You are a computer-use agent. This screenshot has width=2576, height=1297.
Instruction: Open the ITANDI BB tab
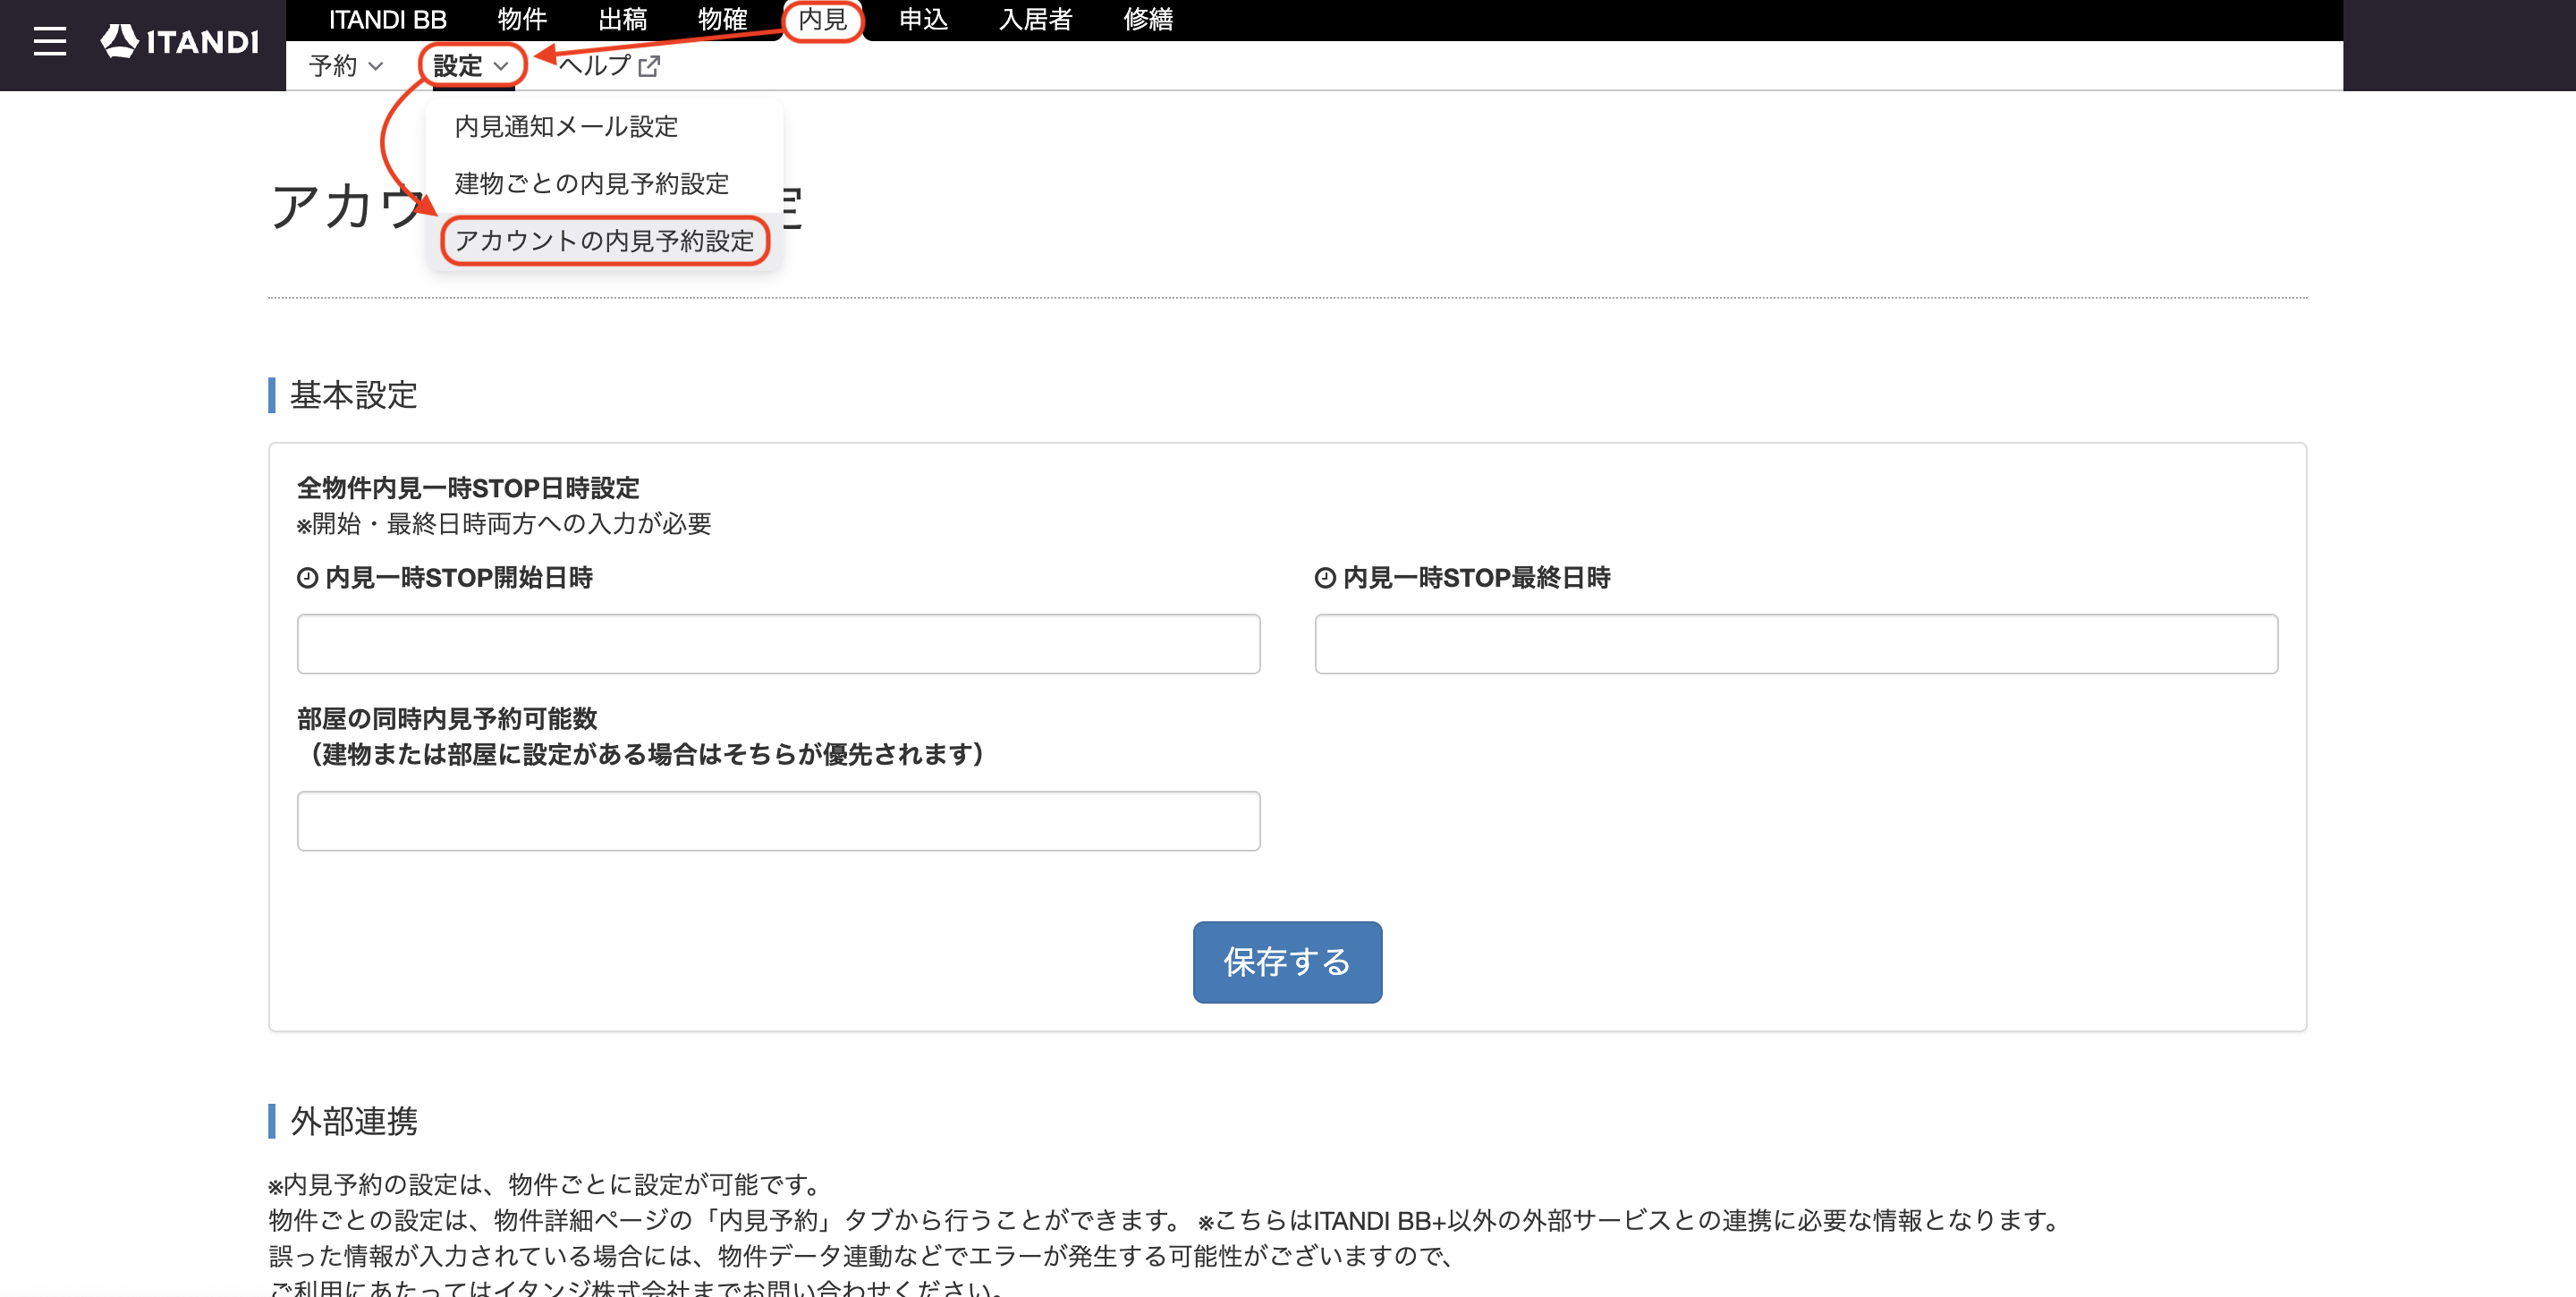[387, 19]
